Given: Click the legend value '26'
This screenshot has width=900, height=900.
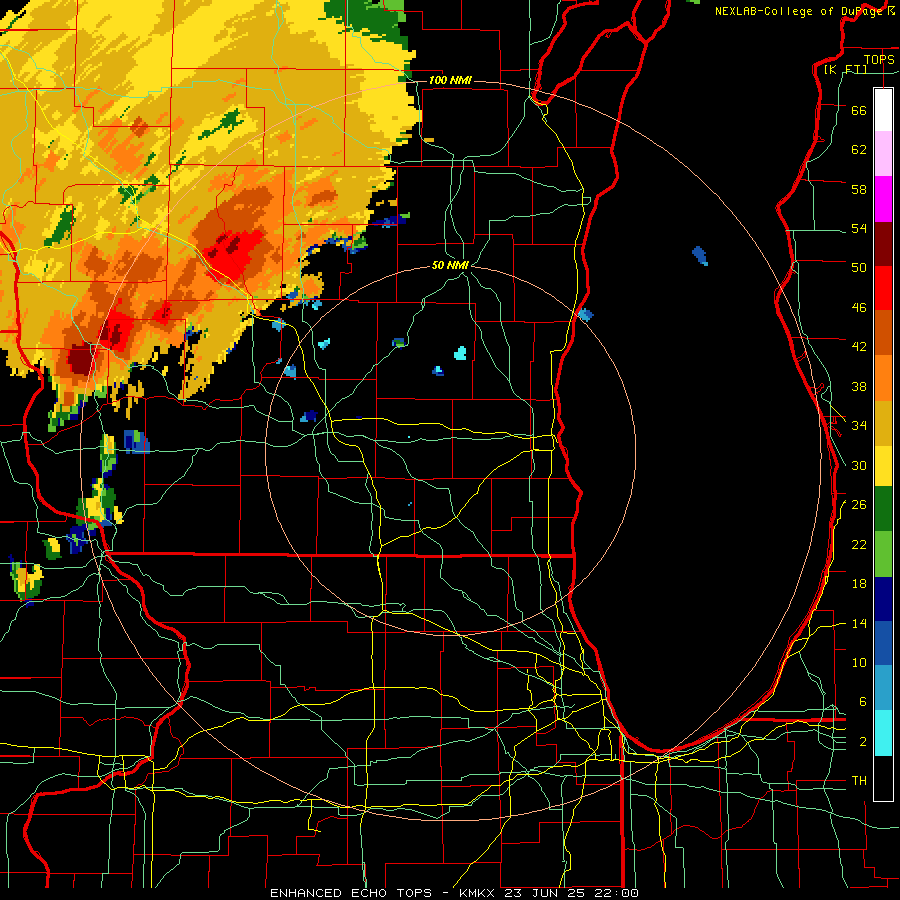Looking at the screenshot, I should point(859,505).
